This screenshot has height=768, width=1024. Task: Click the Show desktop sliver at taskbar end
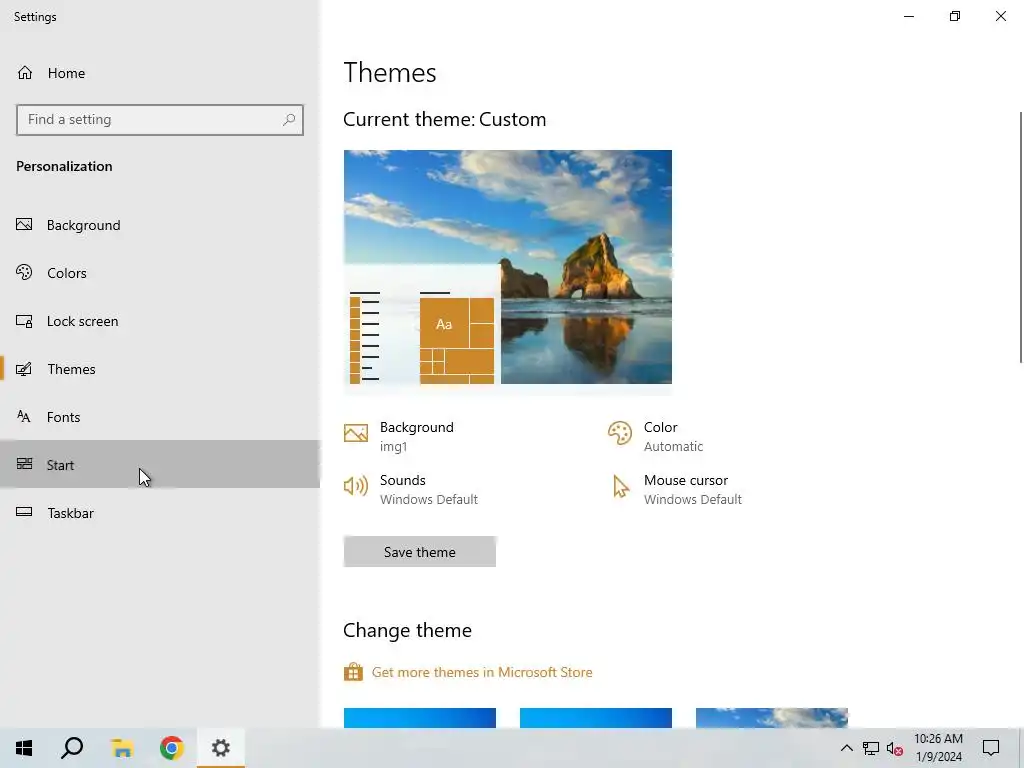click(x=1021, y=748)
